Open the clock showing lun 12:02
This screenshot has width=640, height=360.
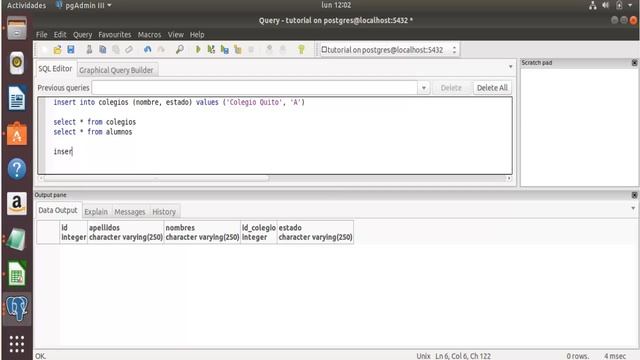click(x=336, y=5)
